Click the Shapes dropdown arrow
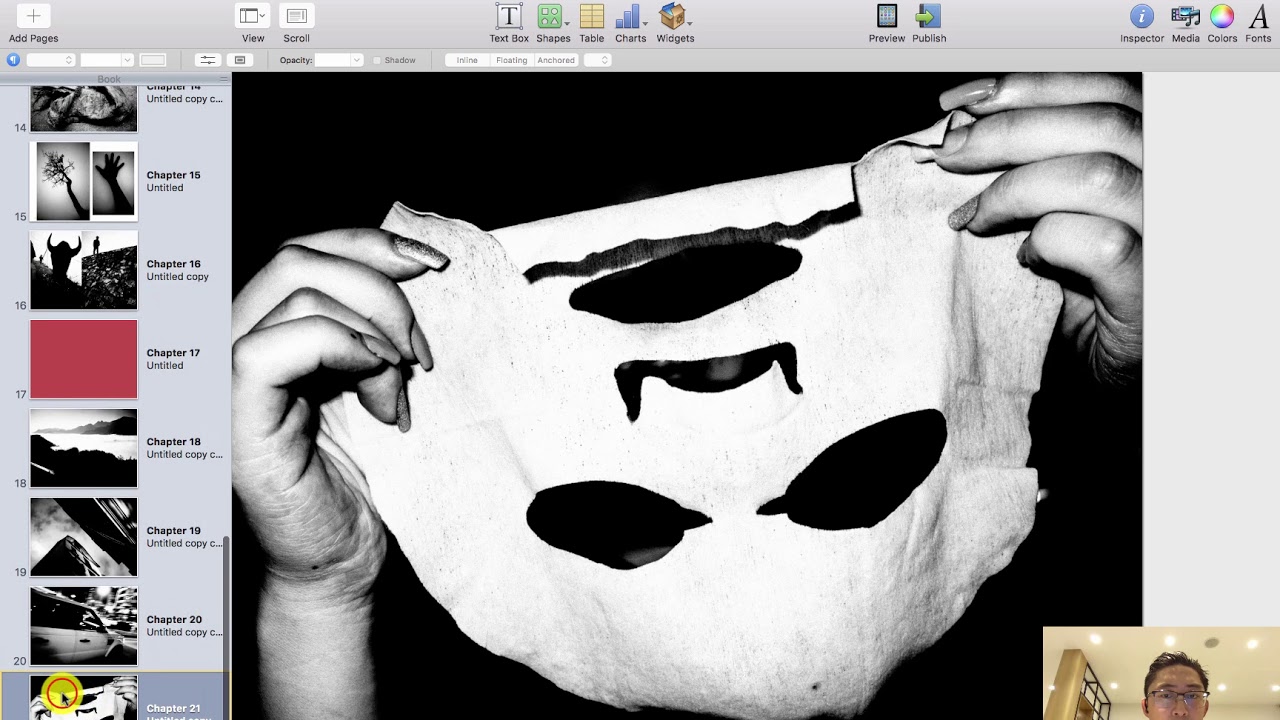 [567, 22]
